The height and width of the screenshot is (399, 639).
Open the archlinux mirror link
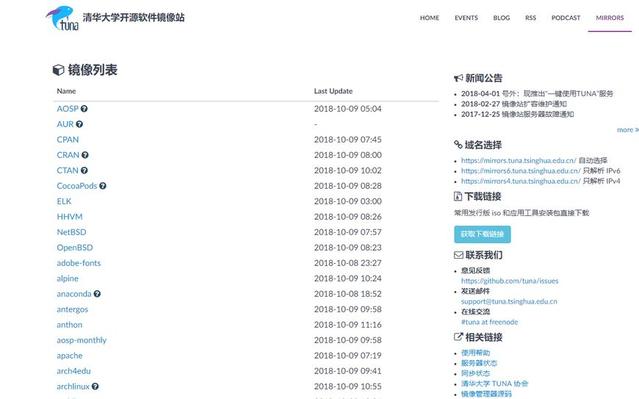tap(73, 386)
